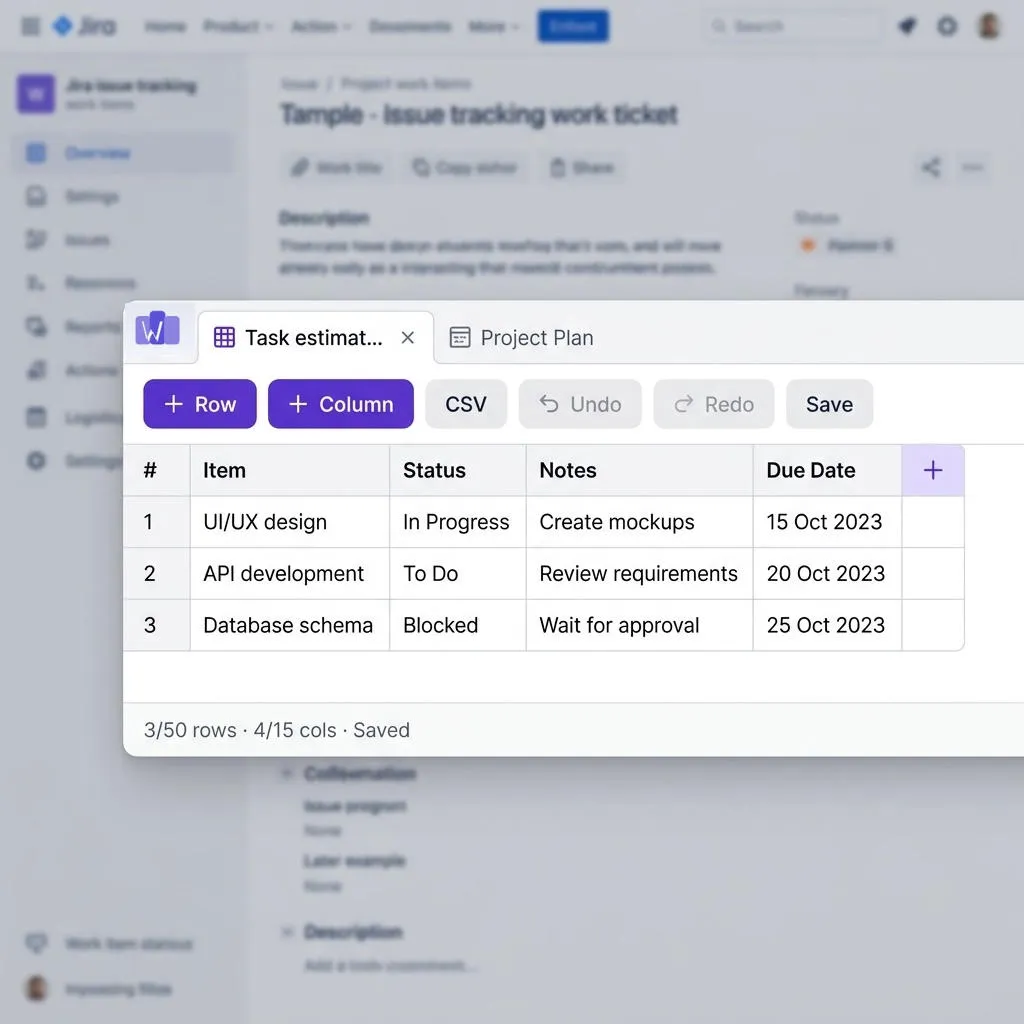Select the 15 Oct 2023 due date cell
Viewport: 1024px width, 1024px height.
[827, 522]
